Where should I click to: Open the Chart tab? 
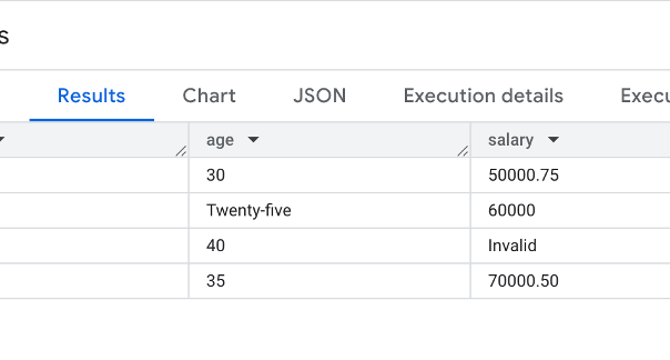coord(209,96)
